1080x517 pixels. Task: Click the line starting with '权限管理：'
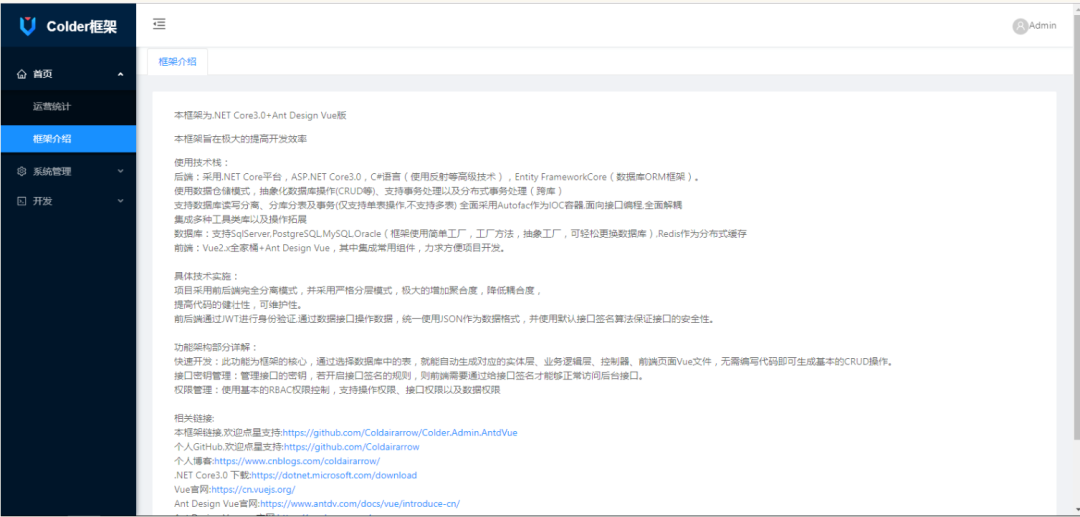[x=337, y=390]
